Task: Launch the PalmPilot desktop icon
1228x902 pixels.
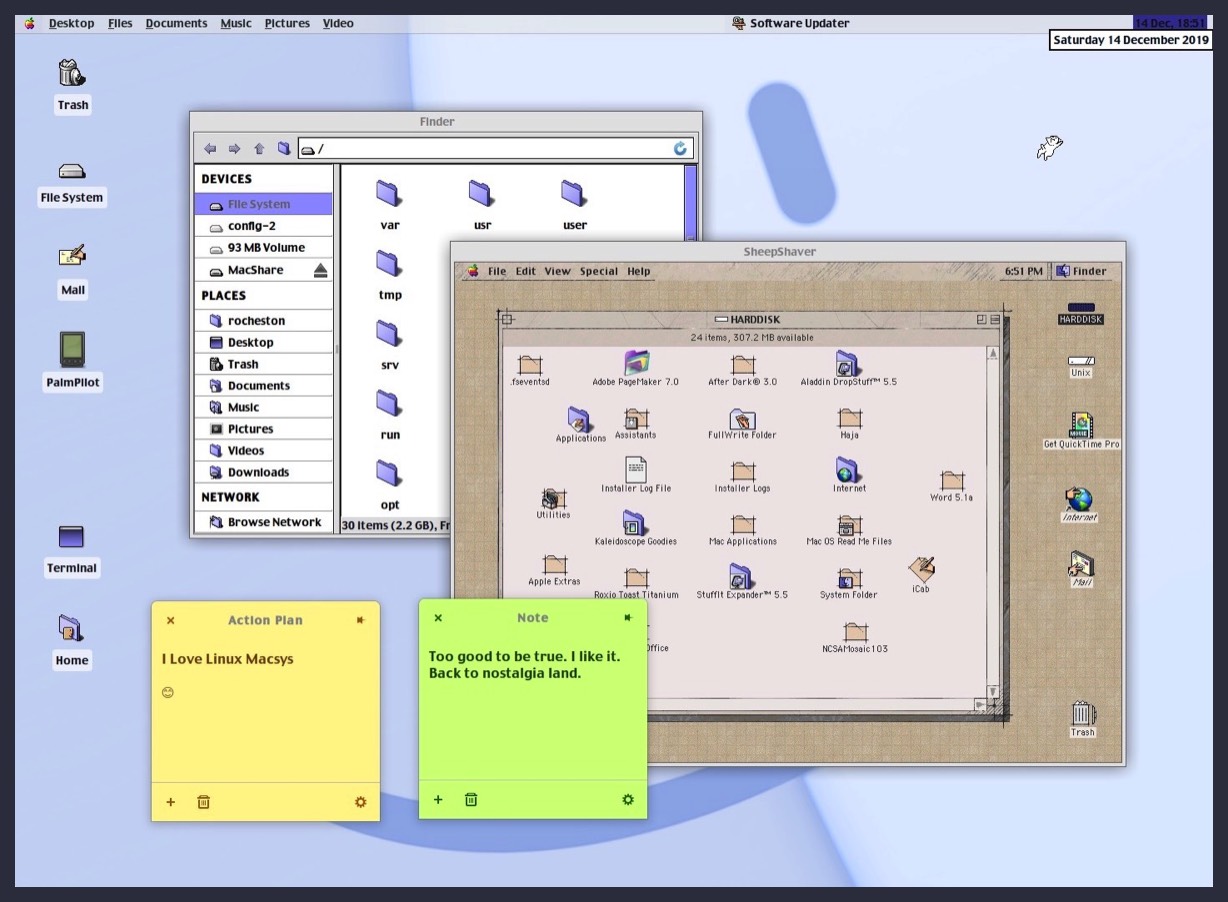Action: [x=72, y=351]
